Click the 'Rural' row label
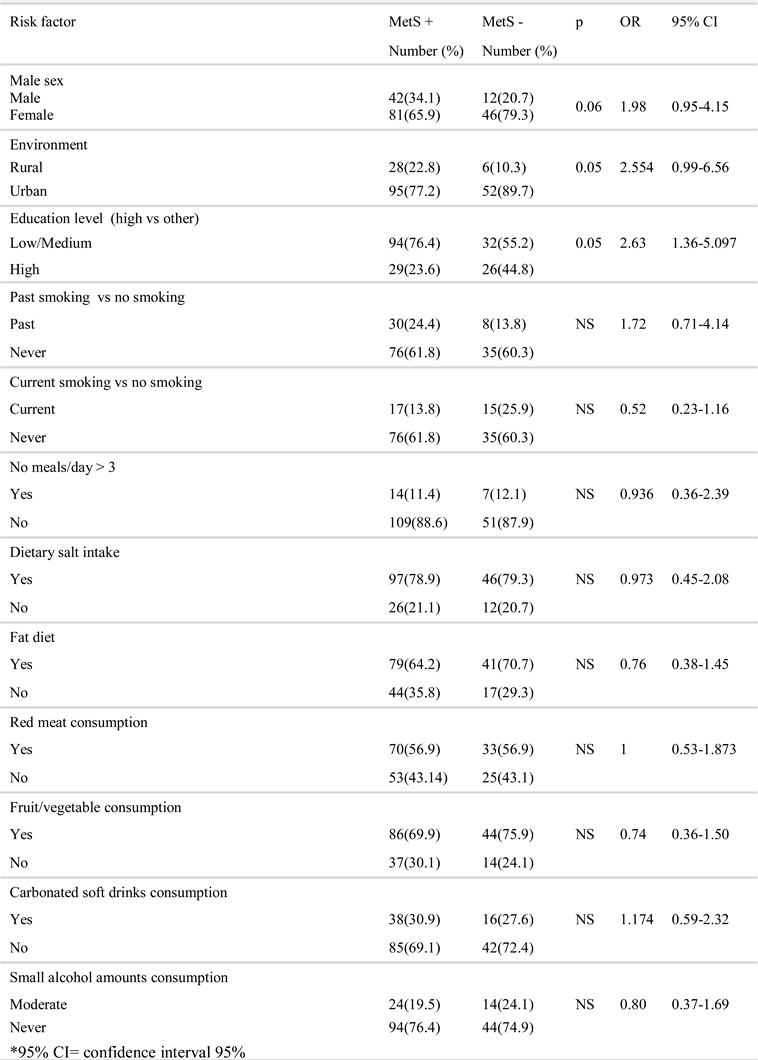Viewport: 758px width, 1060px height. click(x=26, y=168)
